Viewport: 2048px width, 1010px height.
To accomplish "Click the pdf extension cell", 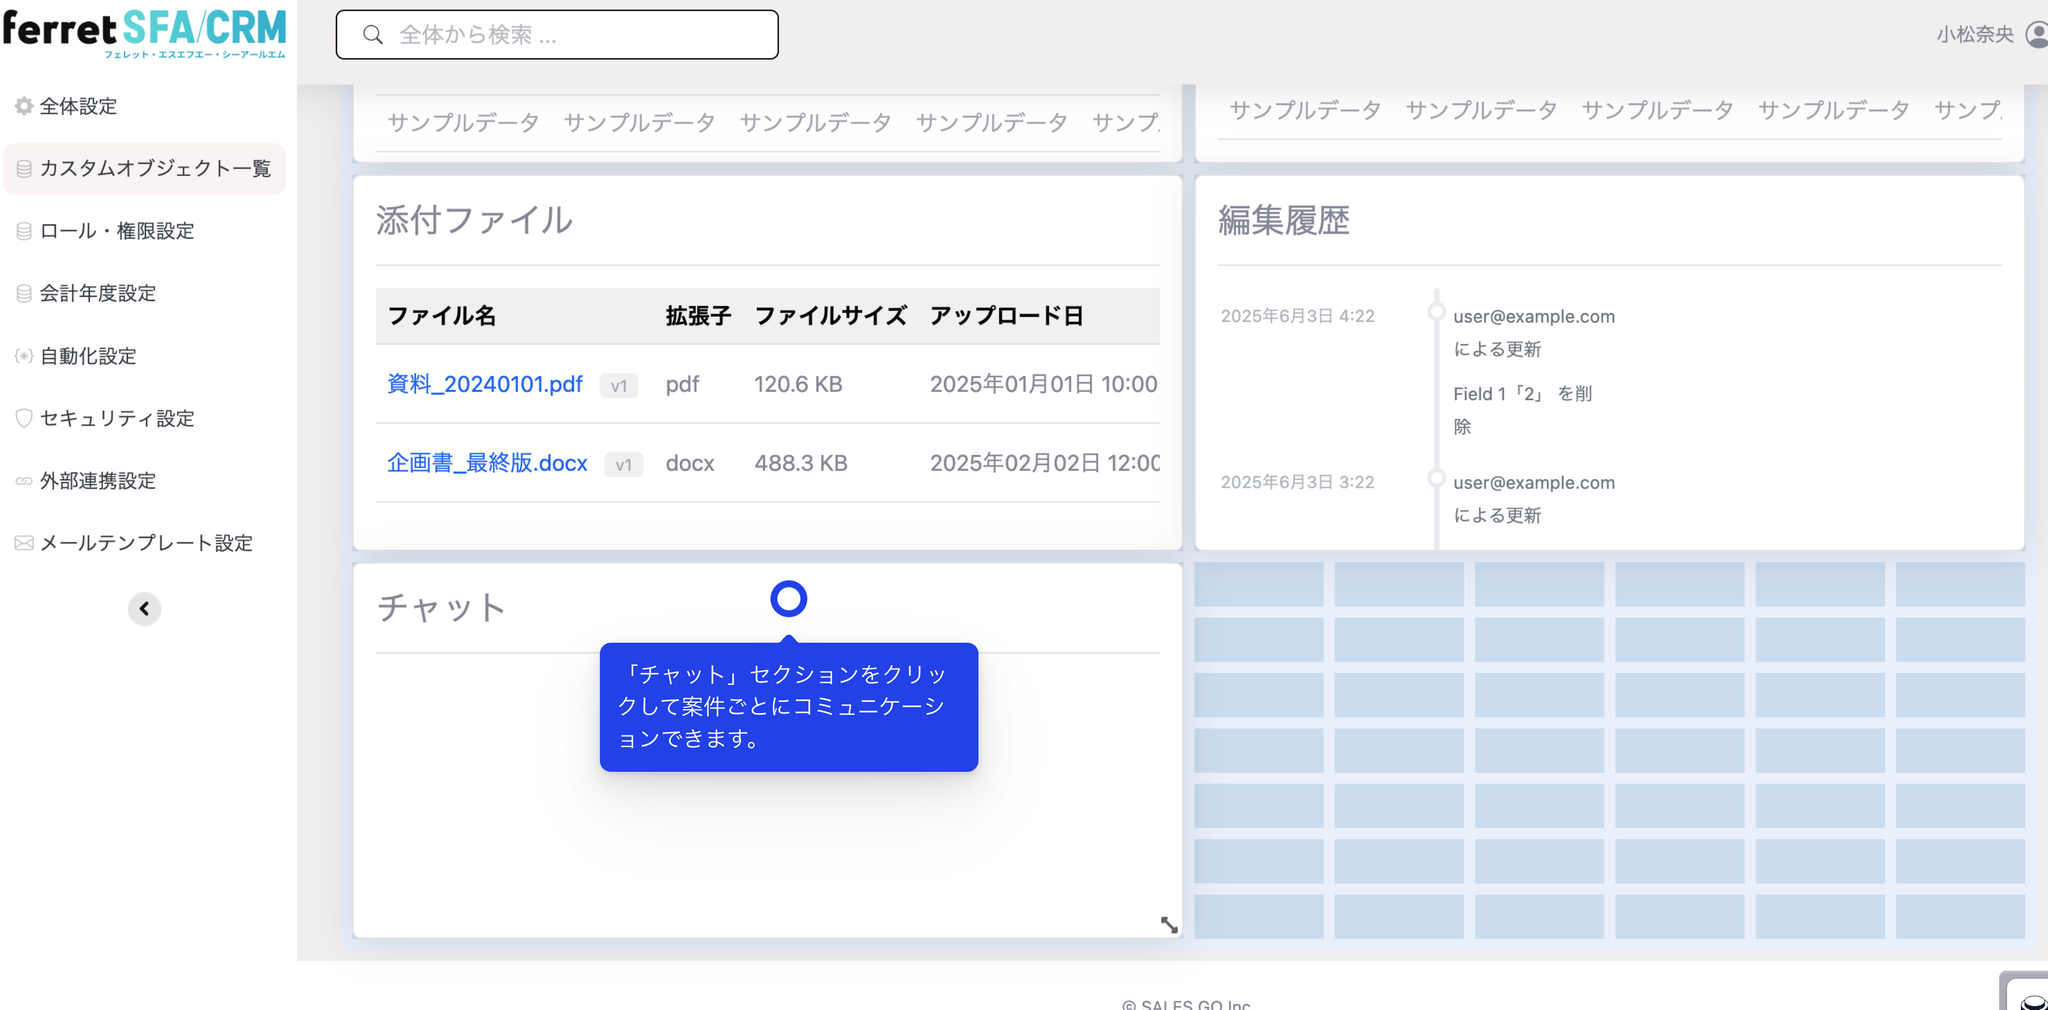I will pyautogui.click(x=682, y=384).
